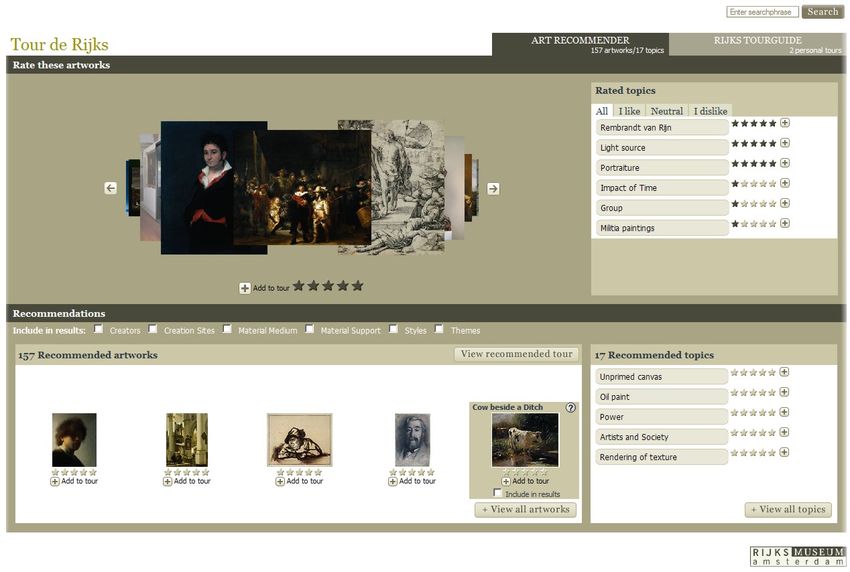This screenshot has height=572, width=850.
Task: Select the woman portrait in carousel
Action: [197, 188]
